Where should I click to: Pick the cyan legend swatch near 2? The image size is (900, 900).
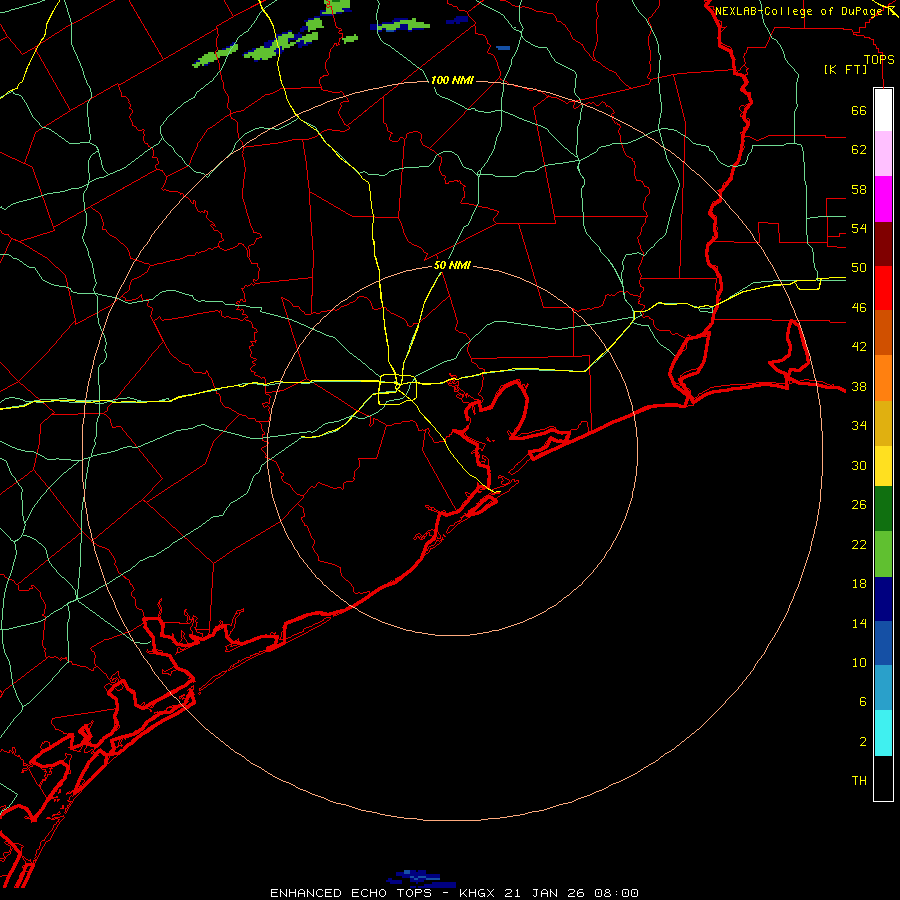(x=883, y=733)
